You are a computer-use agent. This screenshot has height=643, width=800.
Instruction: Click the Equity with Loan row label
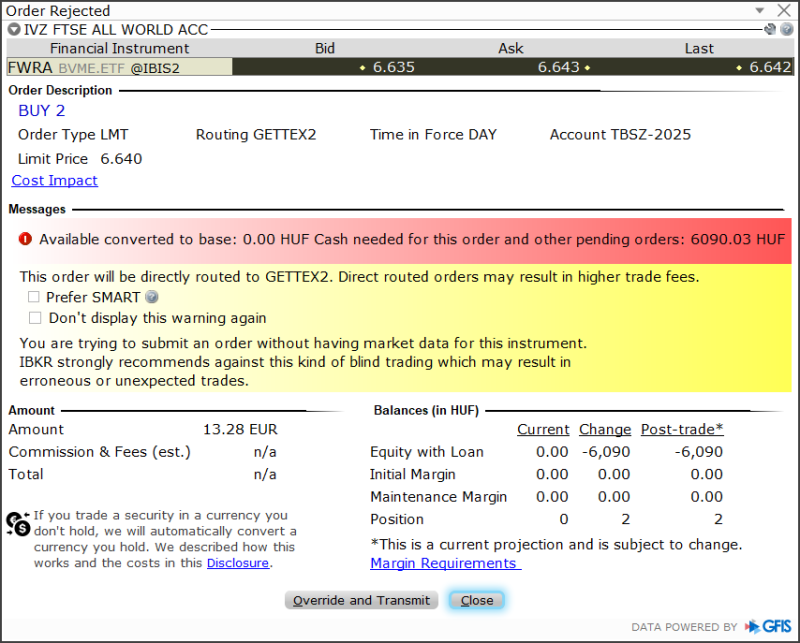point(427,452)
